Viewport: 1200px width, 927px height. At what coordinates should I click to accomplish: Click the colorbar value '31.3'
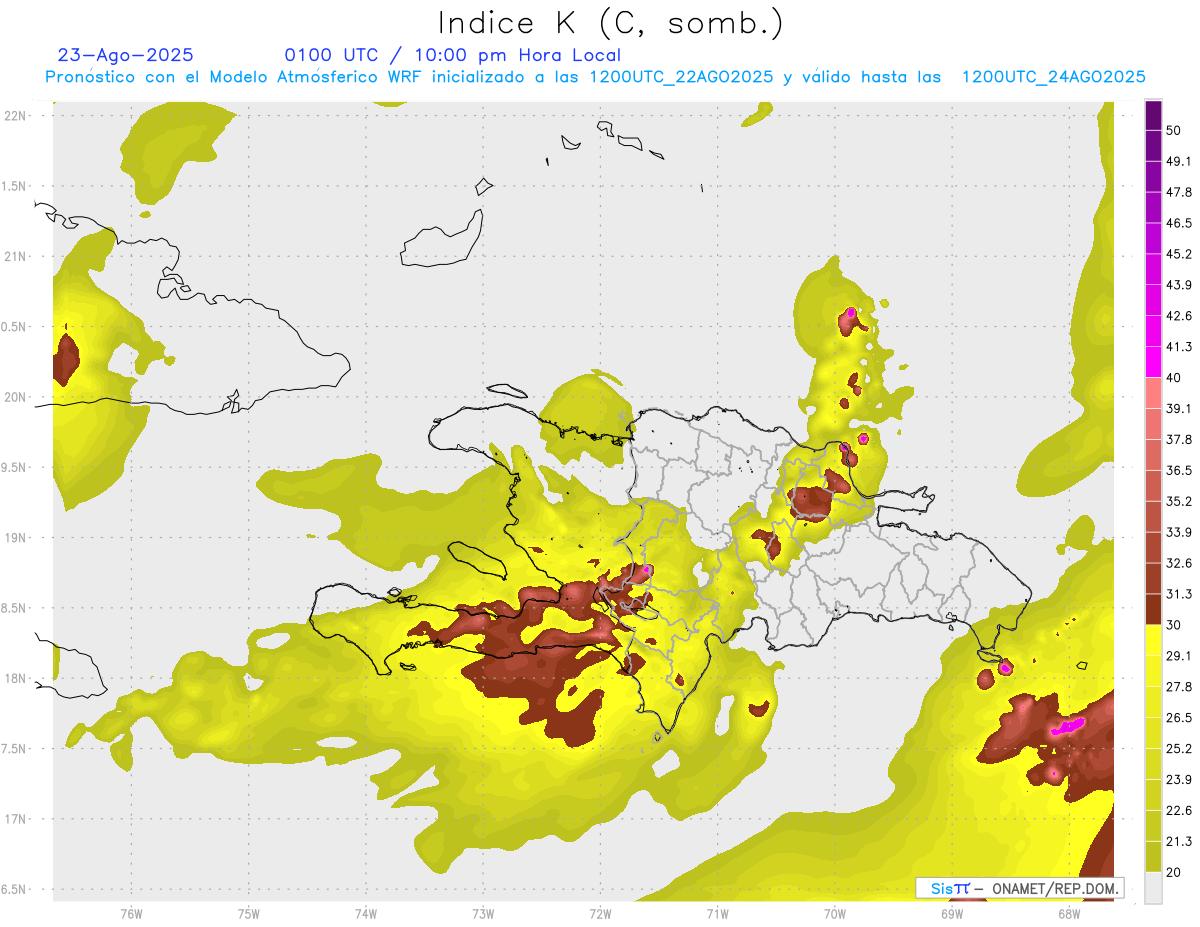point(1179,594)
